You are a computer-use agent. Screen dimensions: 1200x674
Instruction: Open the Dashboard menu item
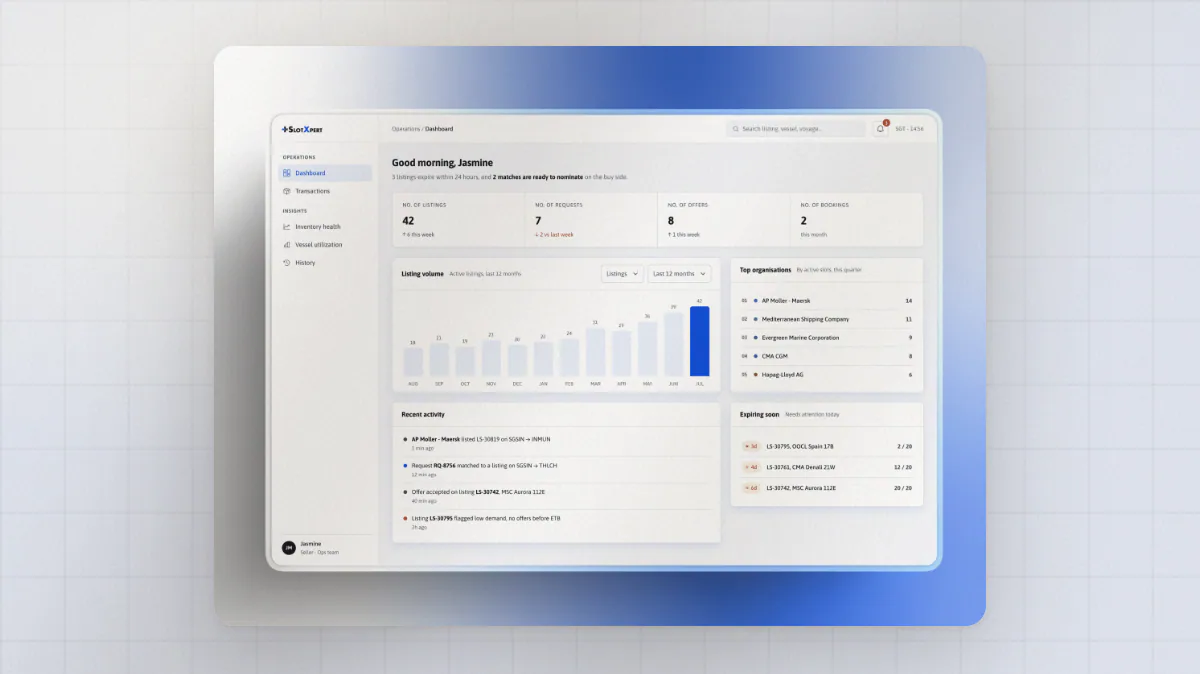click(325, 173)
